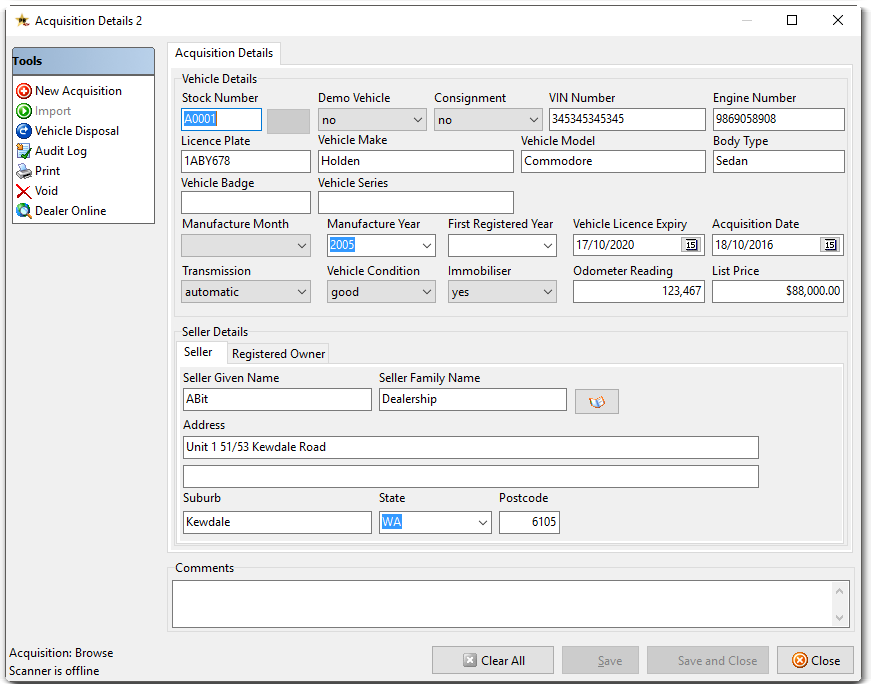Click the Print tool label
Image resolution: width=871 pixels, height=691 pixels.
tap(47, 171)
